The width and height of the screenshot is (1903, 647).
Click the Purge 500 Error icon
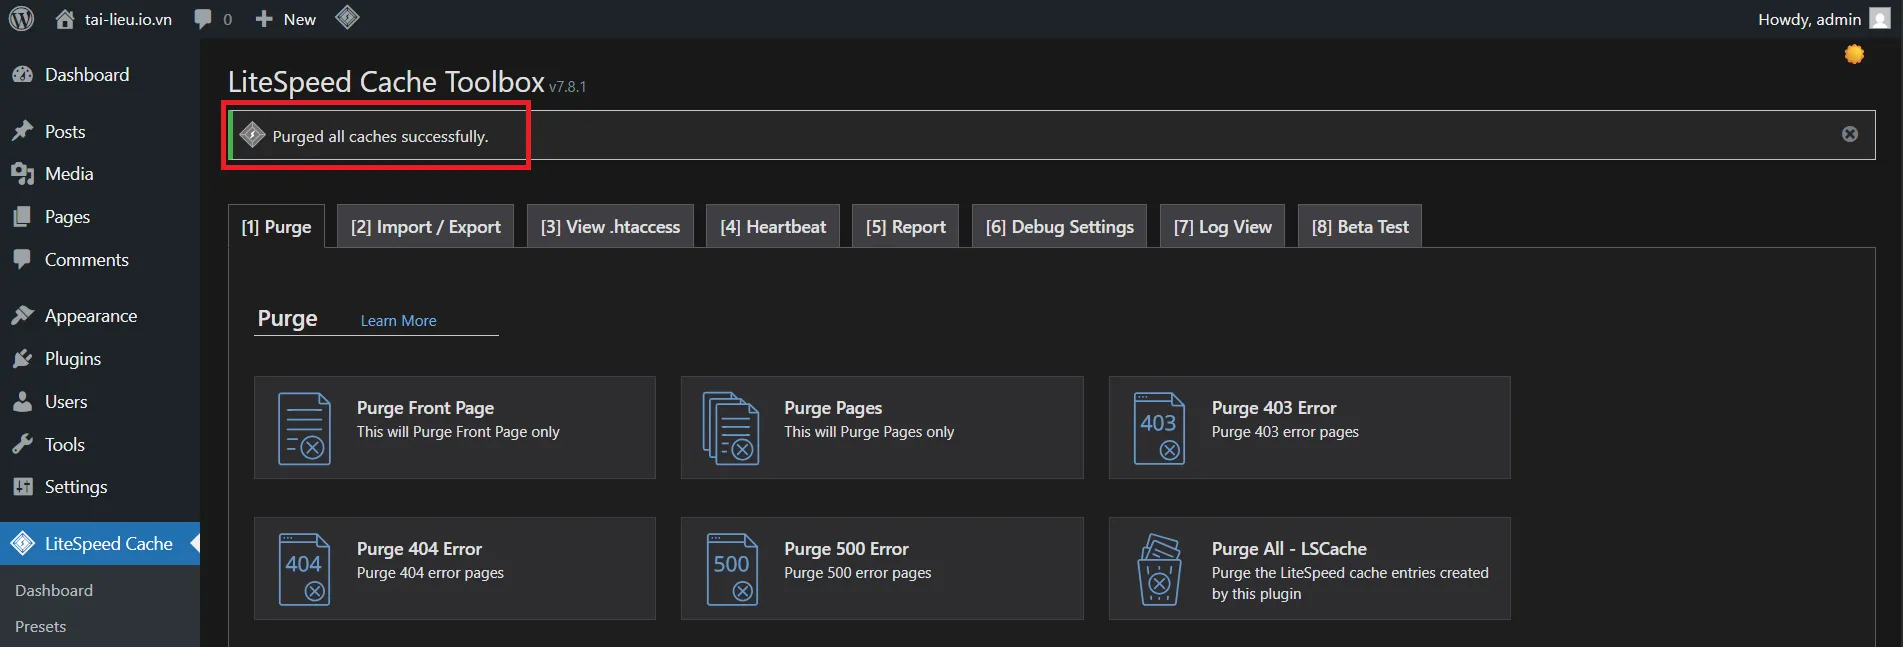(x=731, y=569)
